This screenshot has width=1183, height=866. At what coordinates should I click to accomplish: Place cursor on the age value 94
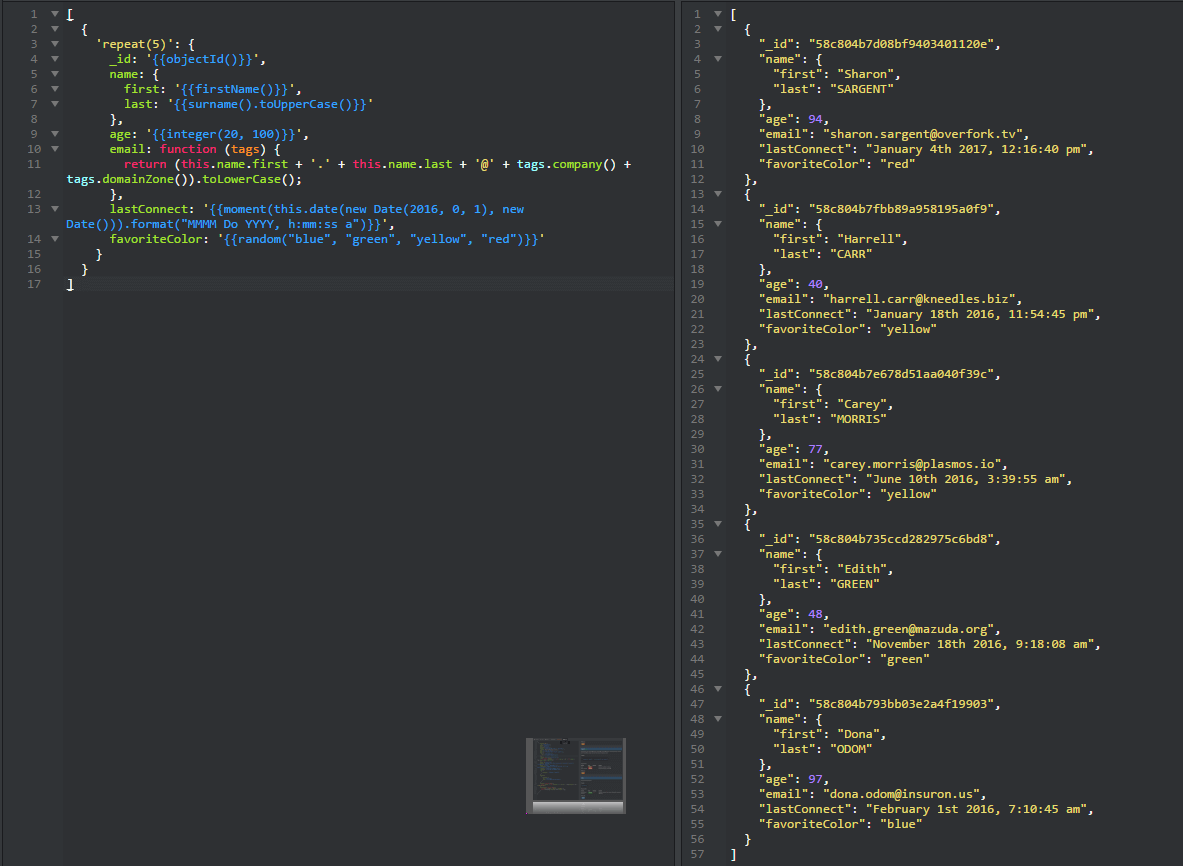[814, 119]
